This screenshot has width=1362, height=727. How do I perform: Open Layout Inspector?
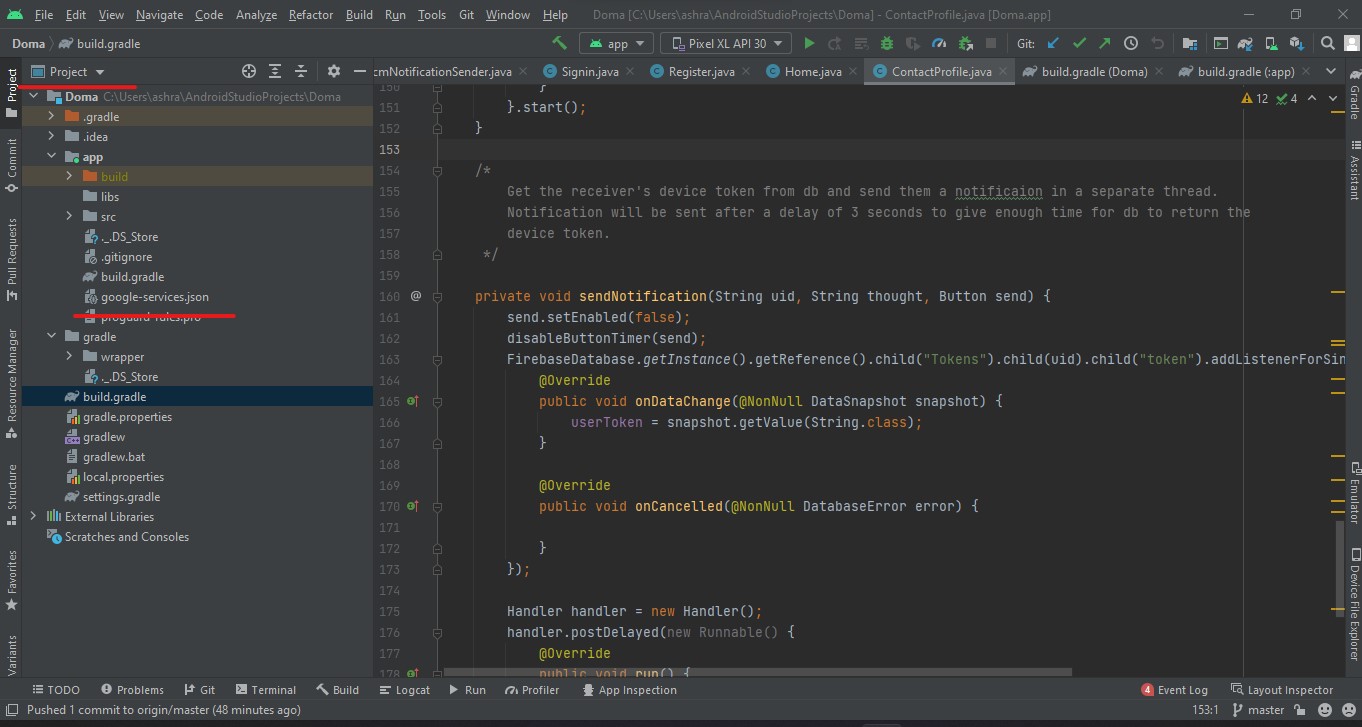point(1282,690)
